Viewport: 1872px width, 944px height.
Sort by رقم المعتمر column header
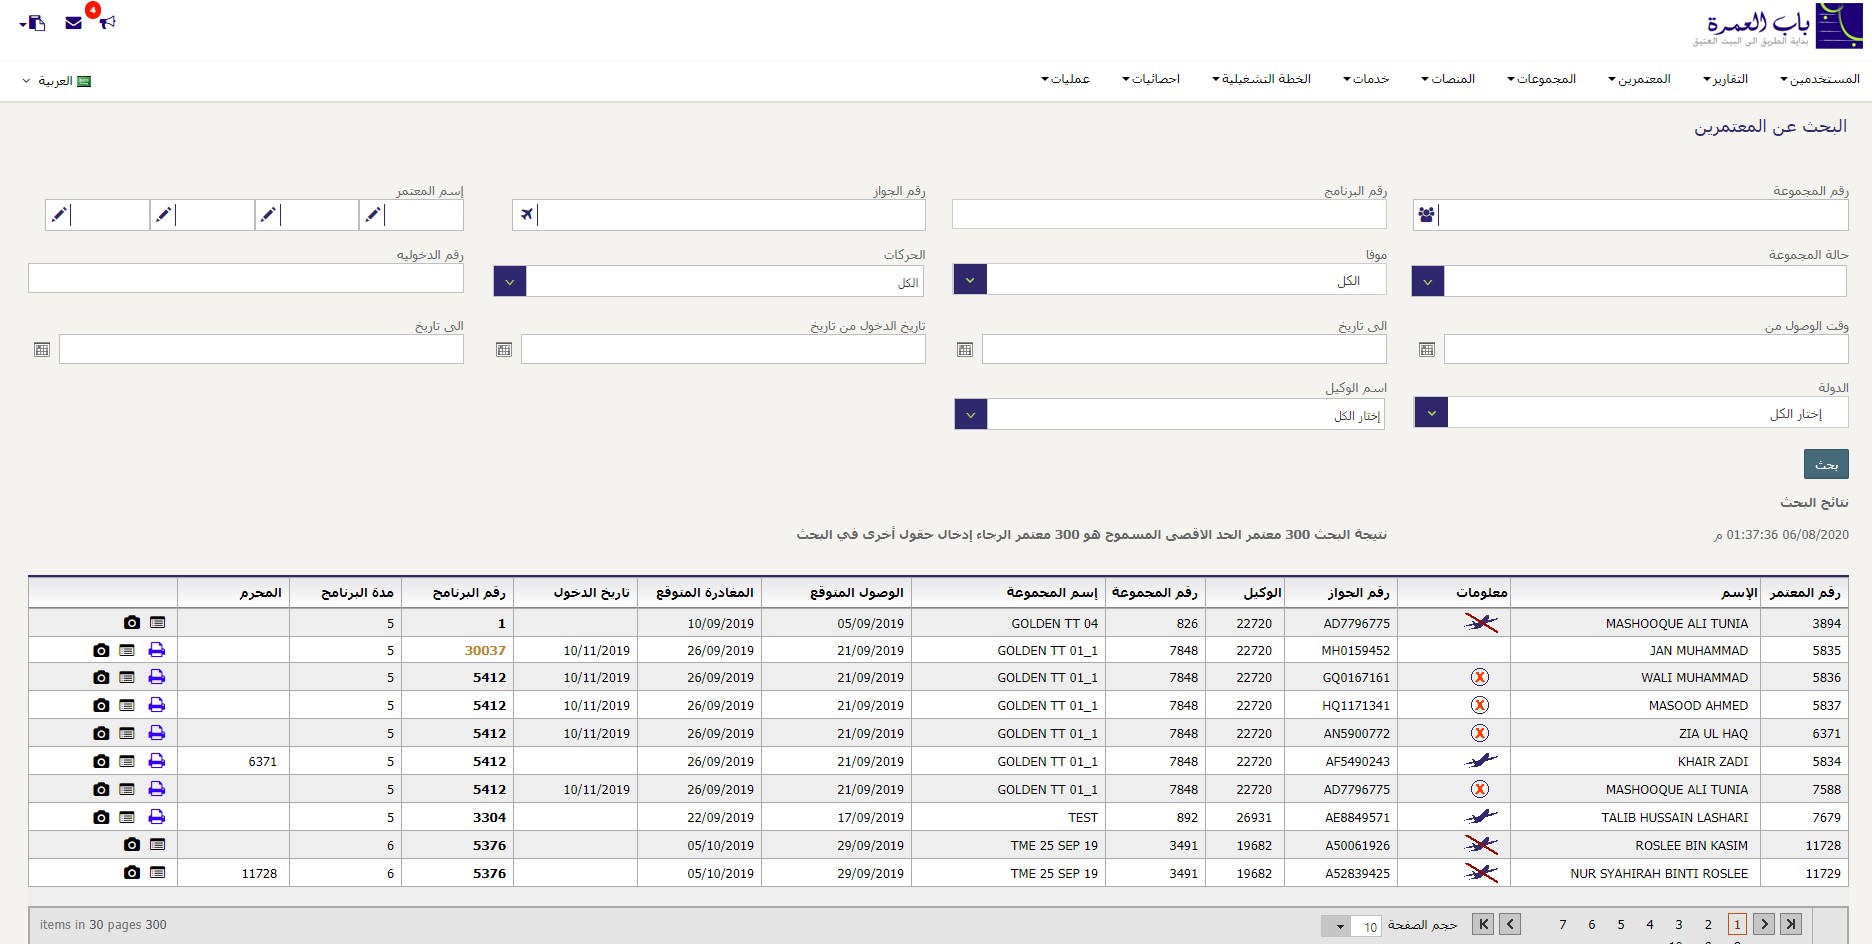[1804, 592]
